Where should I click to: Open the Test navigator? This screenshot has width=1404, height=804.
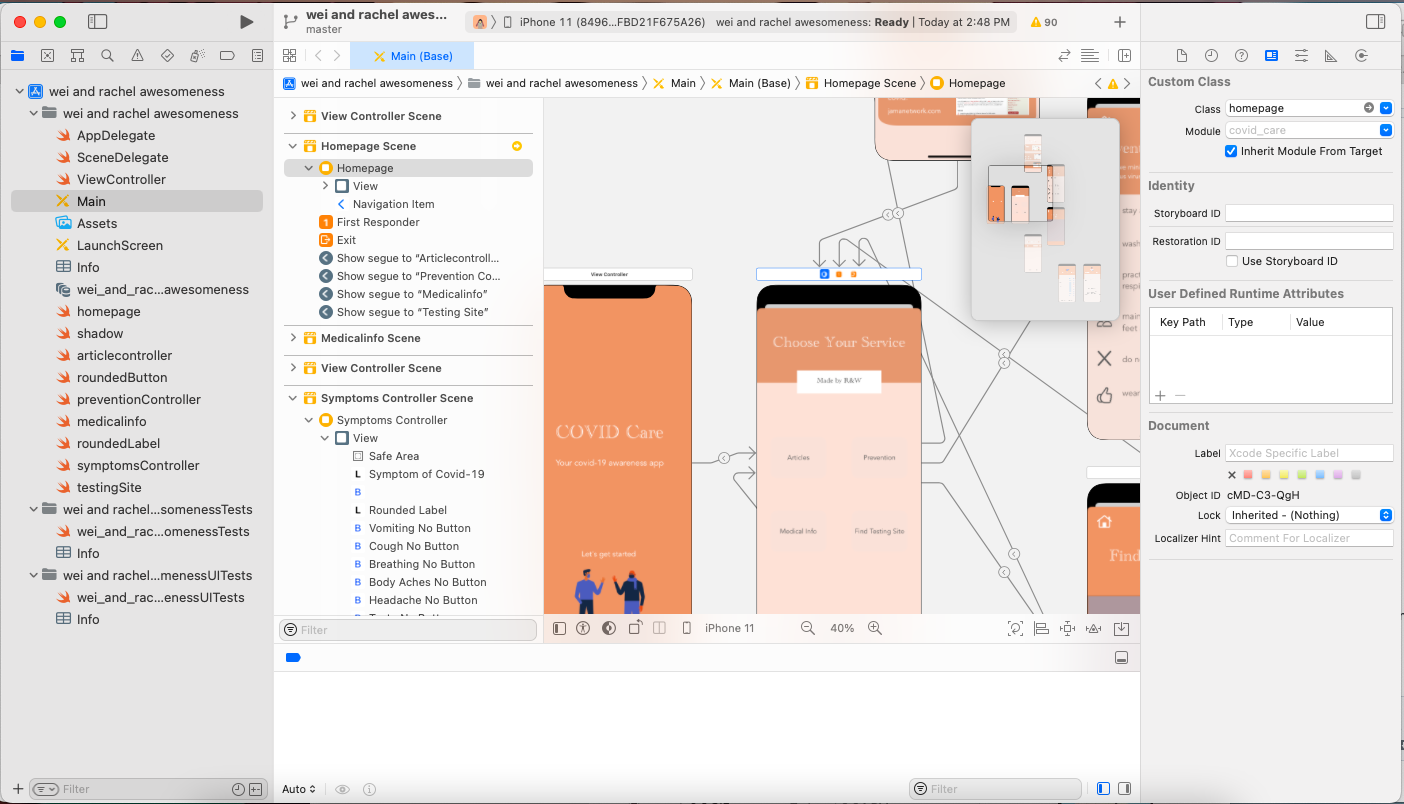coord(167,56)
